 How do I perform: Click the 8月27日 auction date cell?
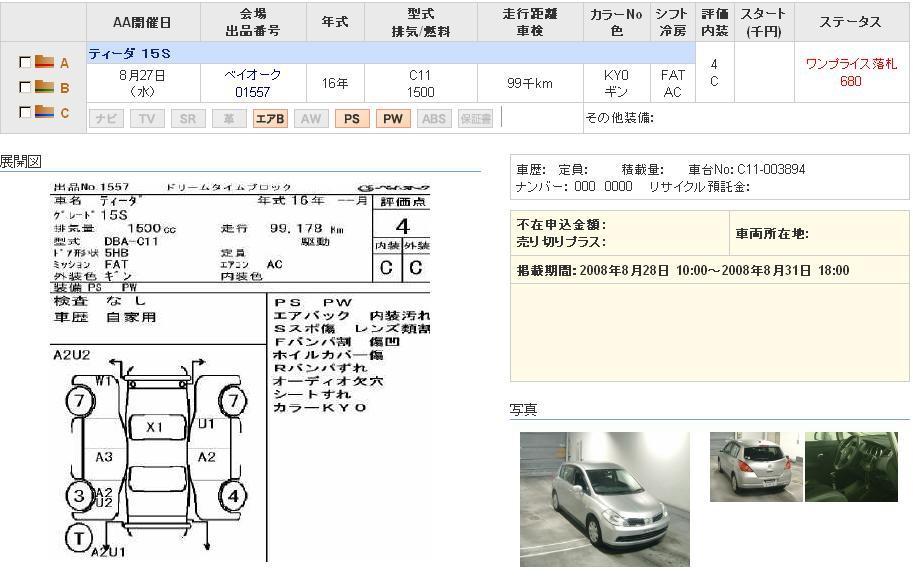pos(142,83)
